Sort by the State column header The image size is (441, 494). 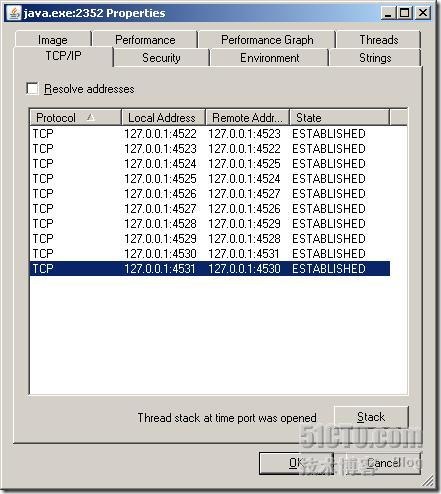339,117
